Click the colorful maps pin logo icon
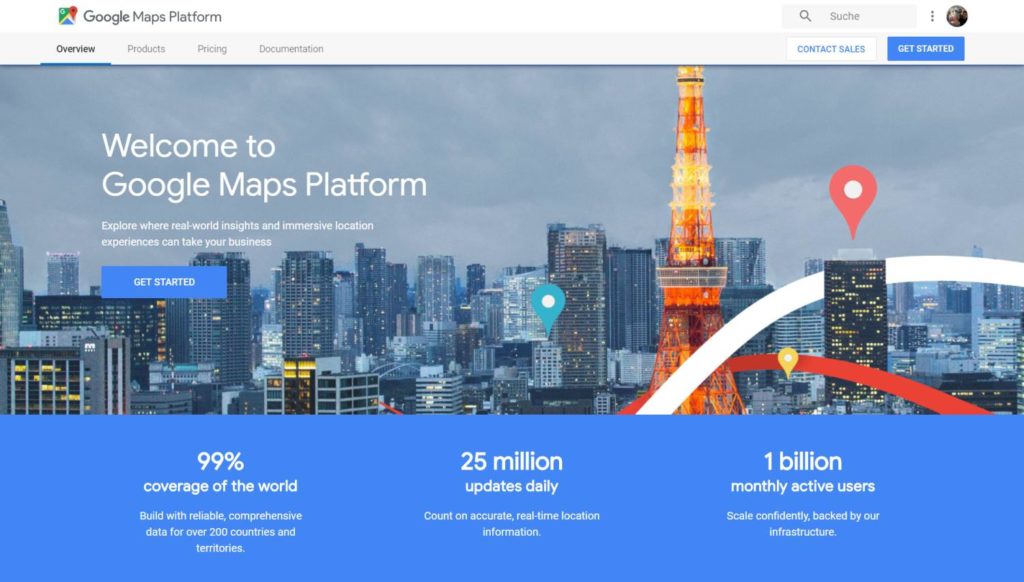 pos(65,15)
